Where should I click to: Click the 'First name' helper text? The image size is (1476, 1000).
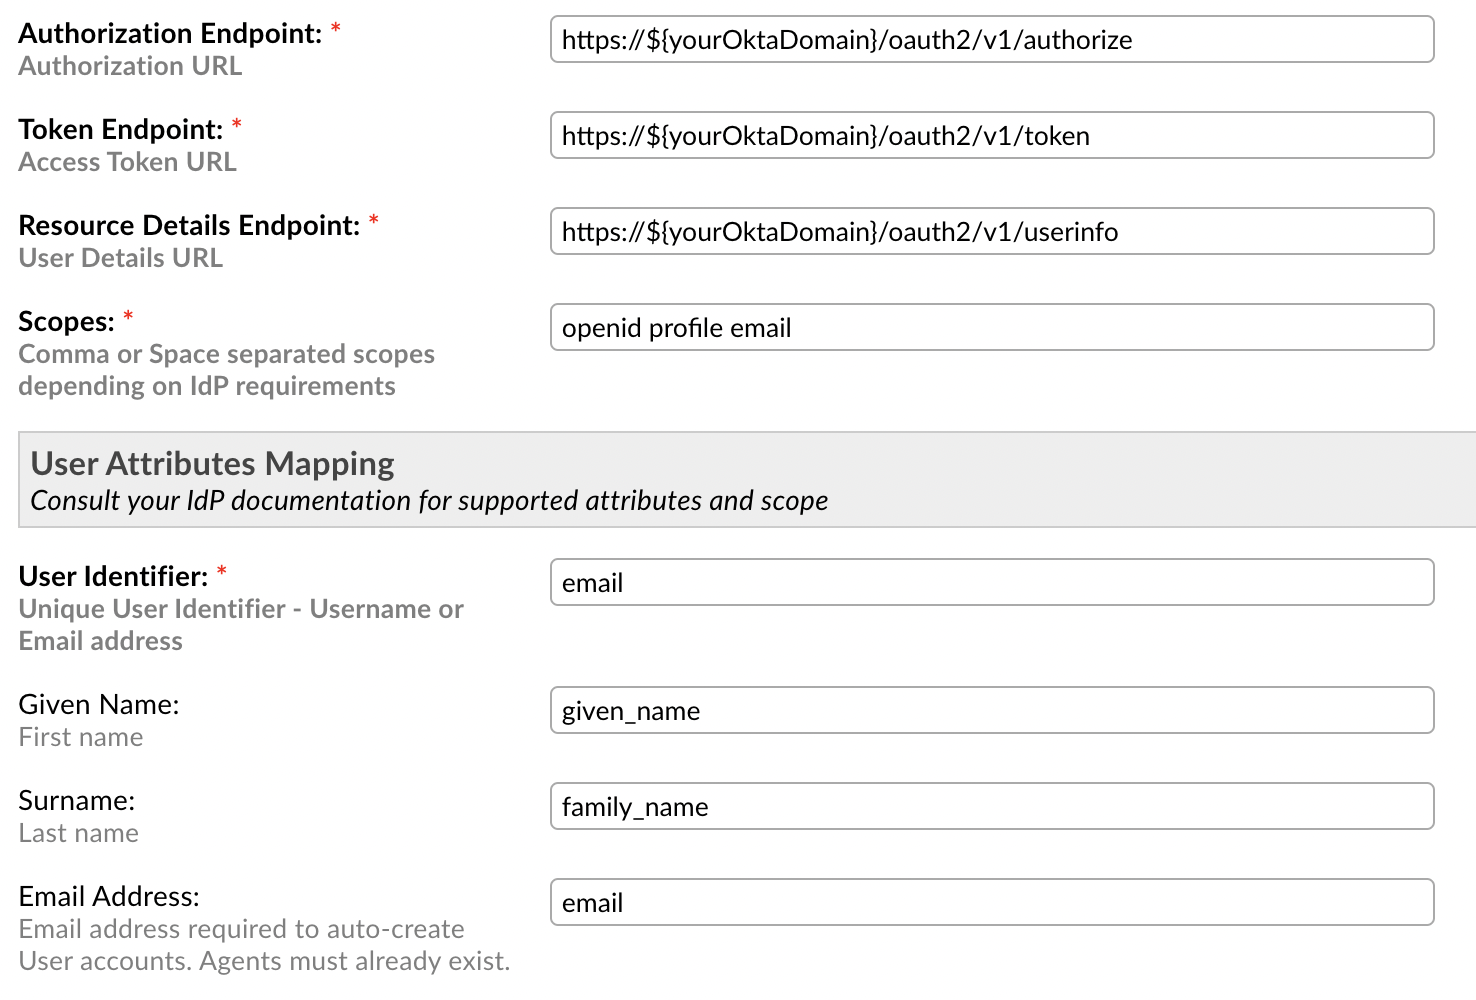click(x=80, y=737)
